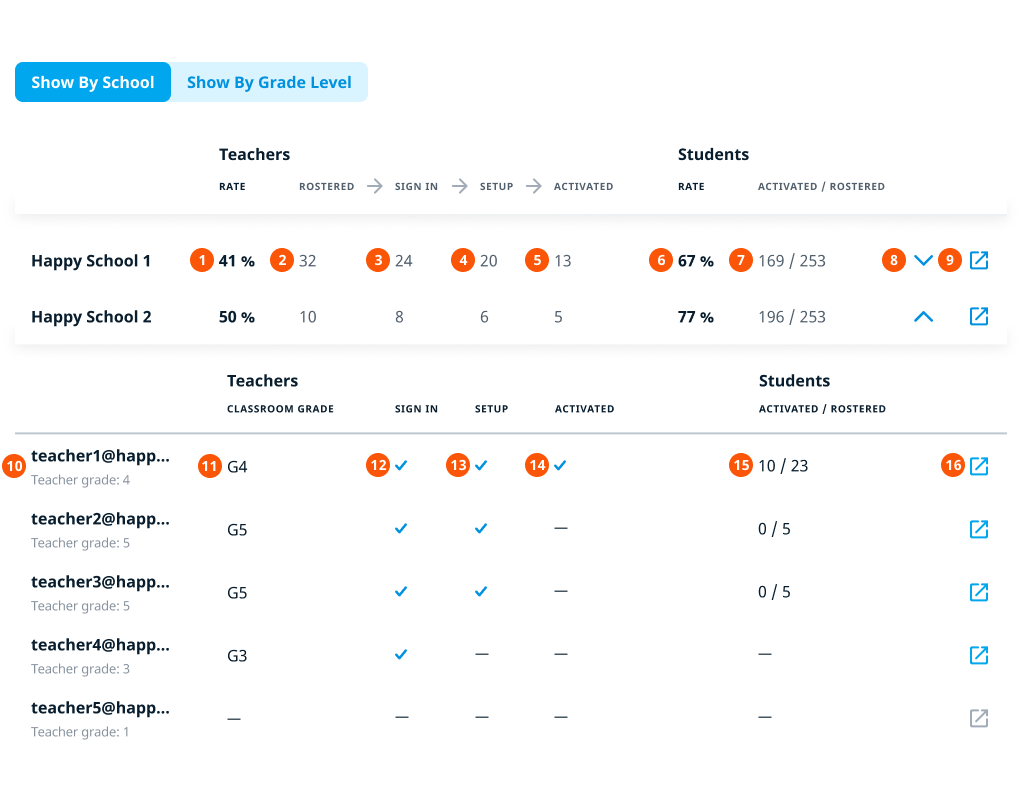Open teacher3 external link icon
The width and height of the screenshot is (1022, 800).
pyautogui.click(x=979, y=592)
